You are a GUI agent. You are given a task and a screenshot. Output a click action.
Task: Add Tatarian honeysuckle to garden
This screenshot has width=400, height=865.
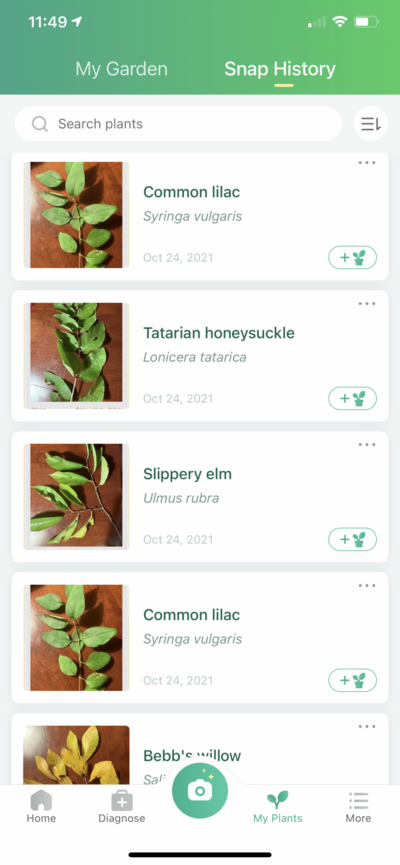tap(353, 398)
